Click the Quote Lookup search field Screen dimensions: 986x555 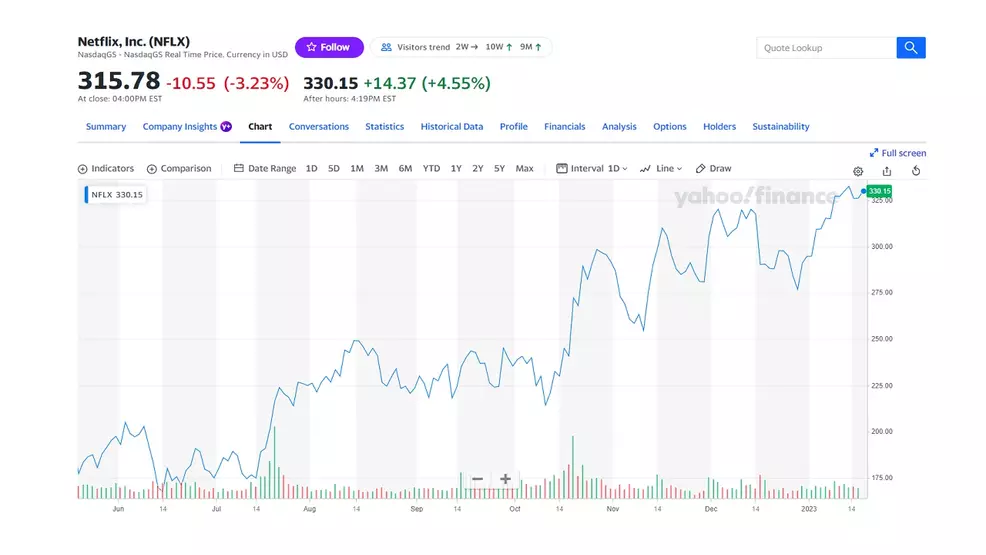pyautogui.click(x=826, y=48)
